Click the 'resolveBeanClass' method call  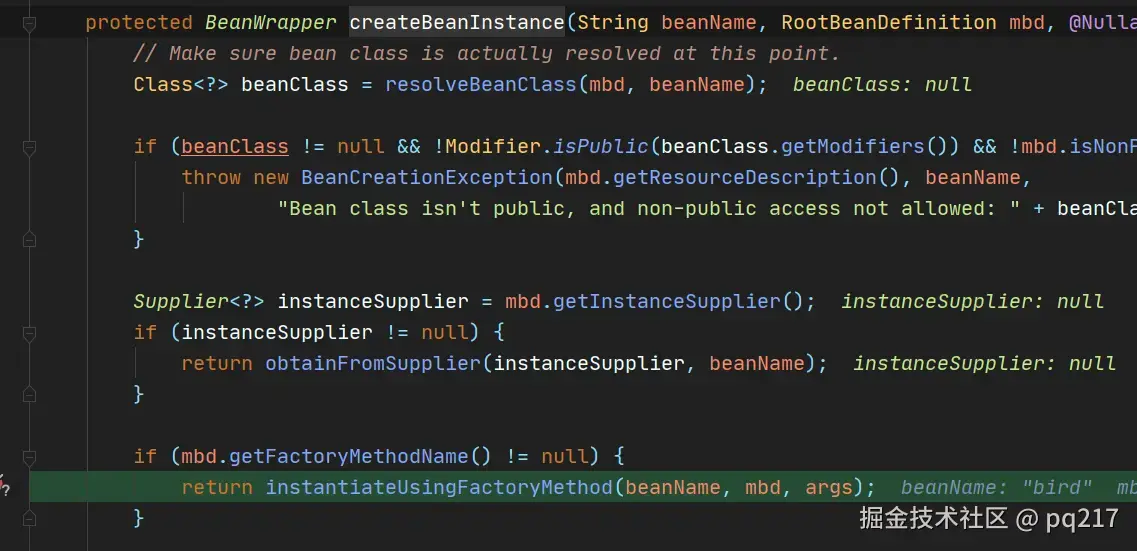(x=481, y=85)
